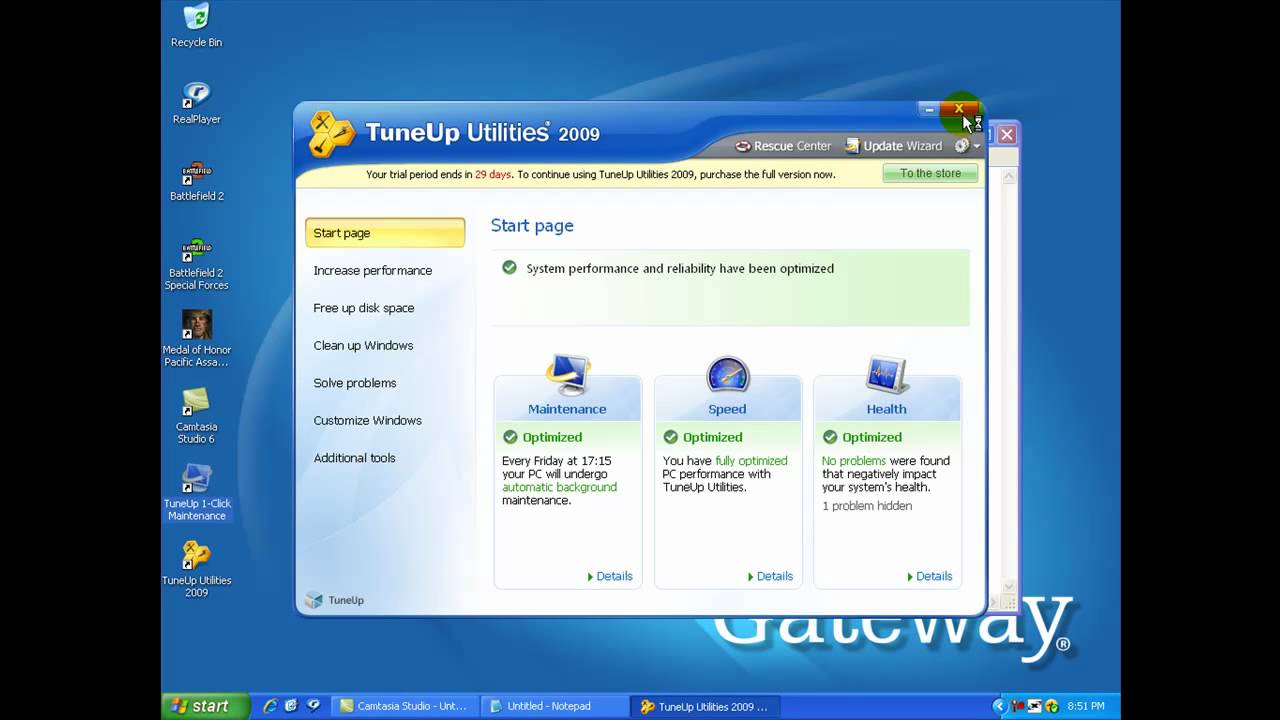Select the Start page tab
Image resolution: width=1280 pixels, height=720 pixels.
[x=385, y=233]
